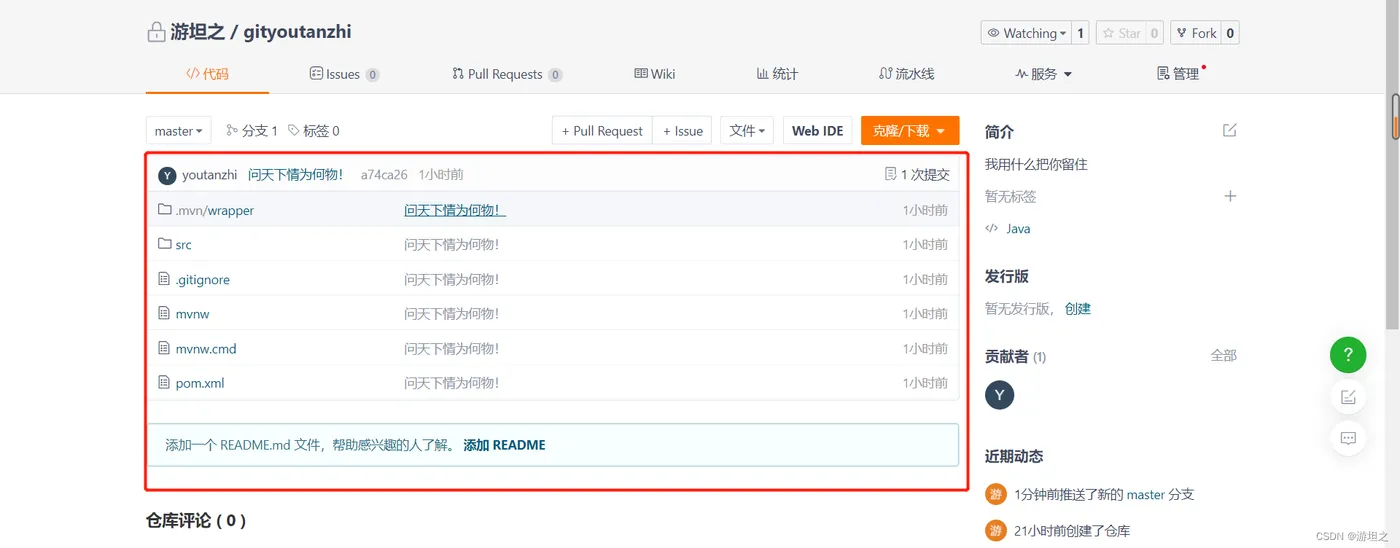Open the .mvn/wrapper folder name
Image resolution: width=1400 pixels, height=548 pixels.
click(x=215, y=211)
